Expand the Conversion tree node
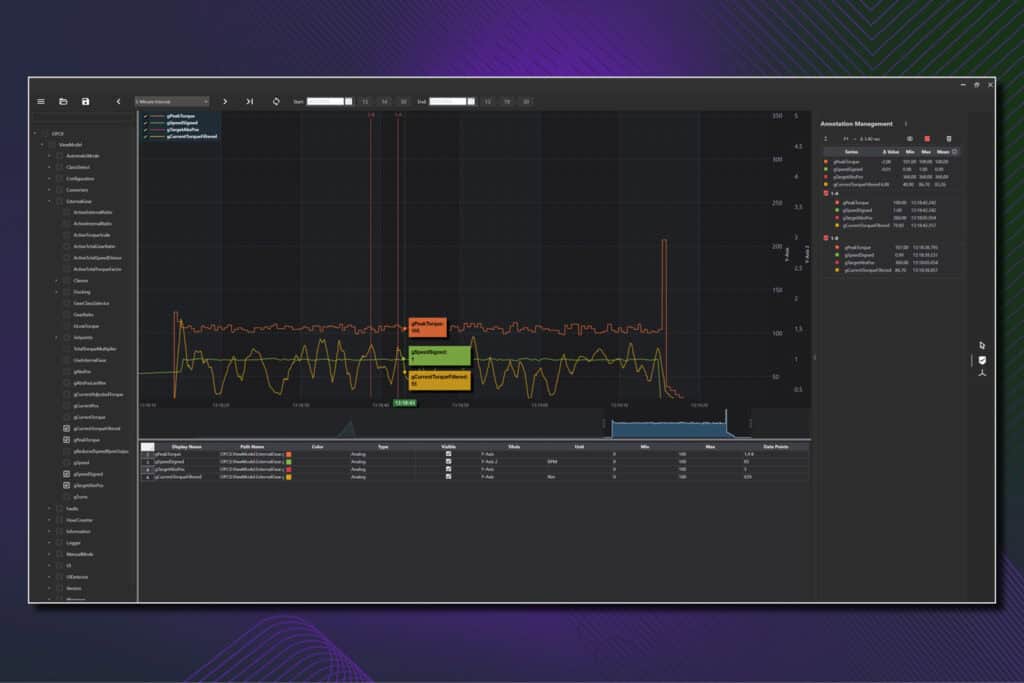The image size is (1024, 683). click(49, 190)
